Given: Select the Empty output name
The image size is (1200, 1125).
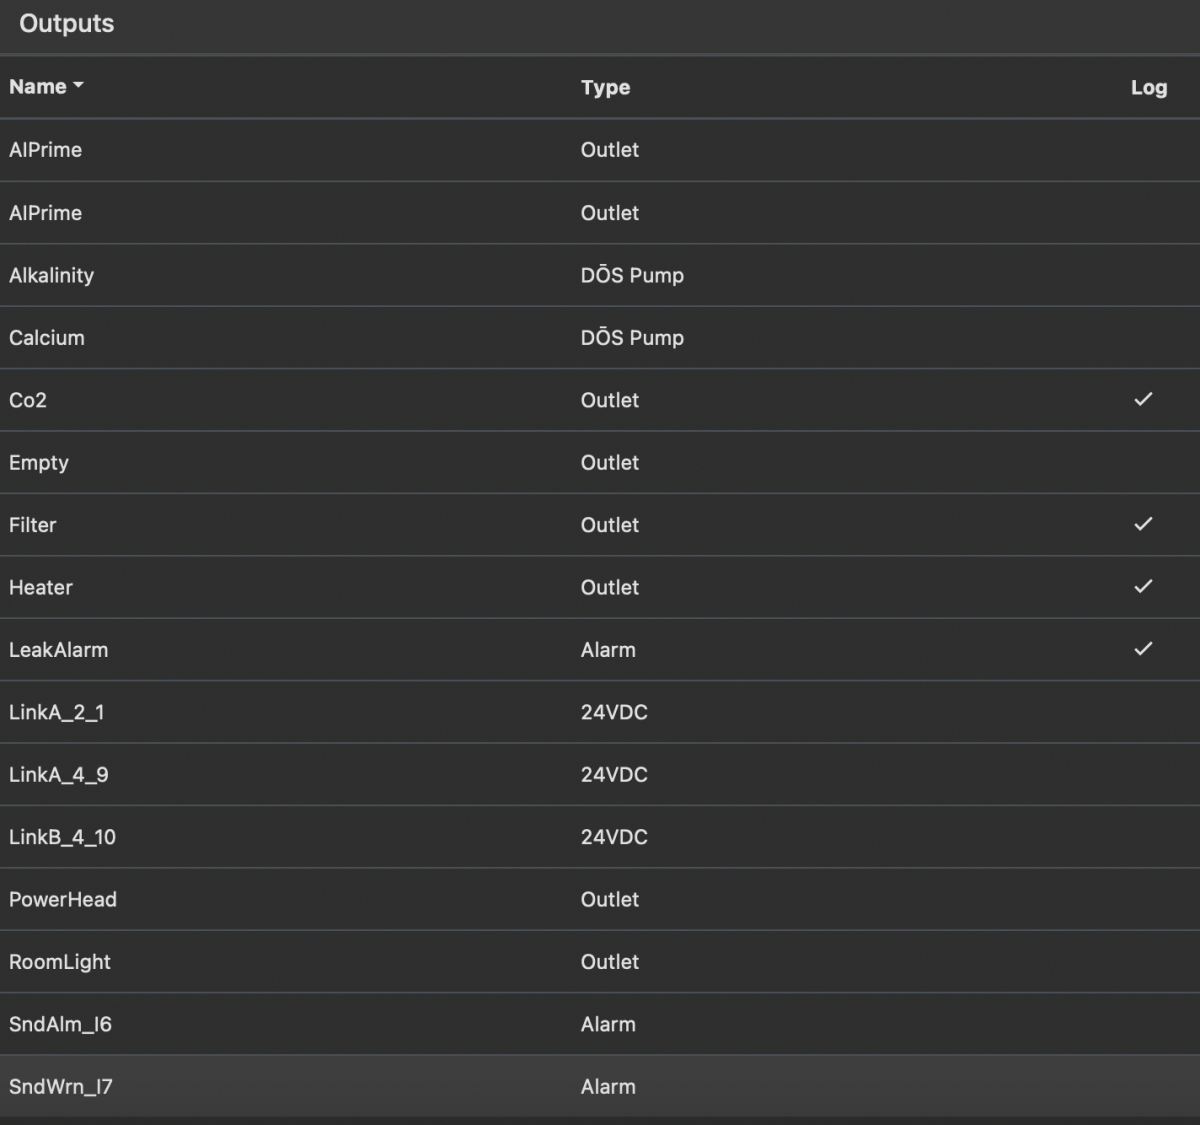Looking at the screenshot, I should tap(39, 462).
